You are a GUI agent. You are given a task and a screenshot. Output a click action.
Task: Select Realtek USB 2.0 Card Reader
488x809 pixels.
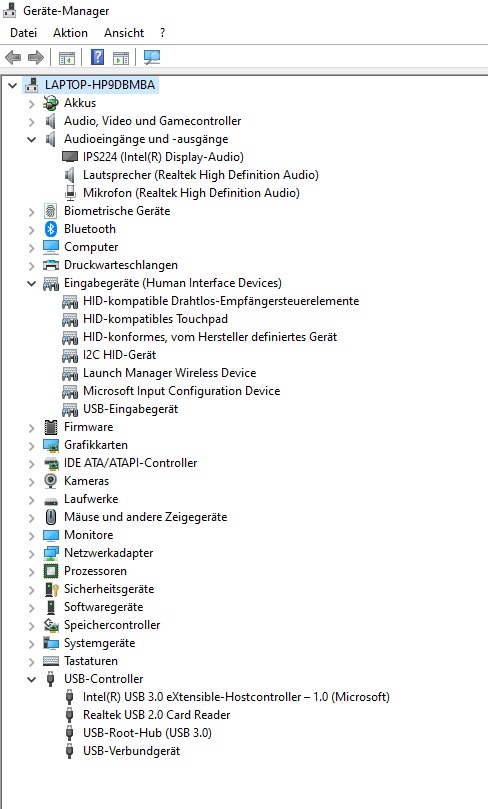pos(156,715)
